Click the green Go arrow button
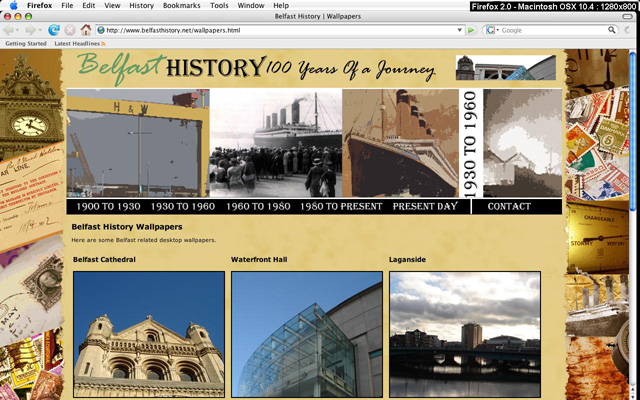Viewport: 640px width, 400px height. [471, 30]
